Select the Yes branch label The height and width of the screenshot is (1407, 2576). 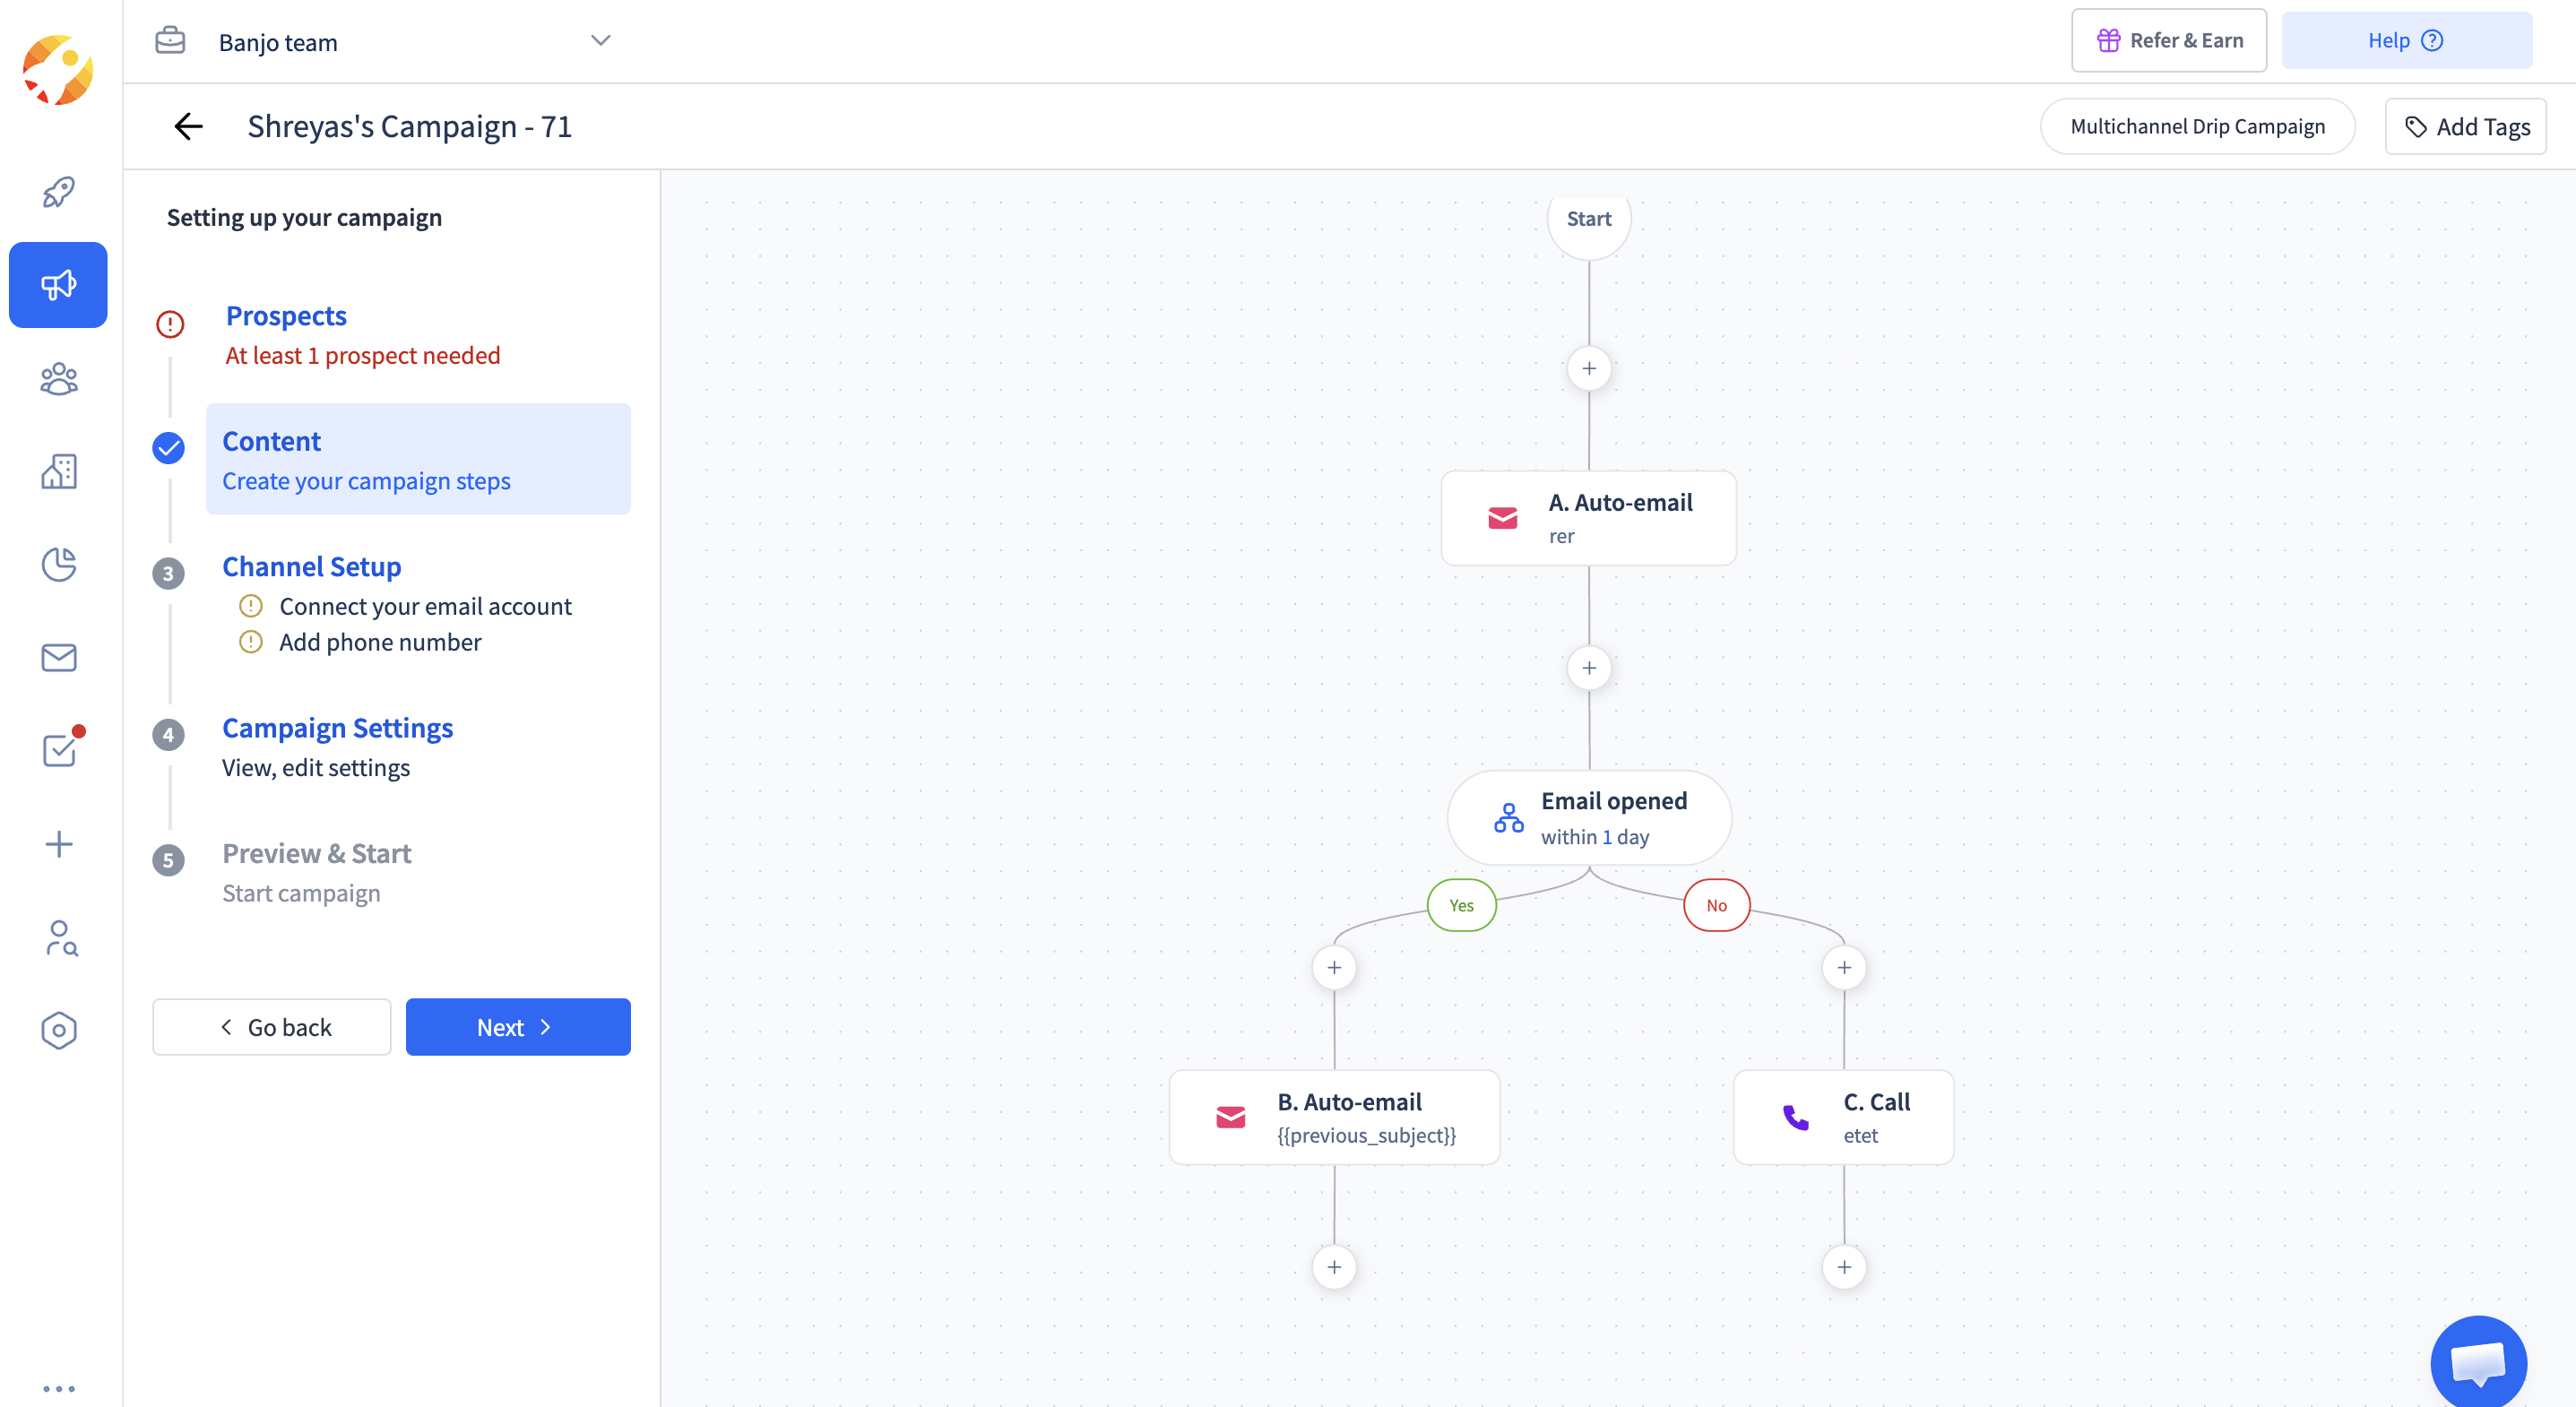tap(1461, 905)
